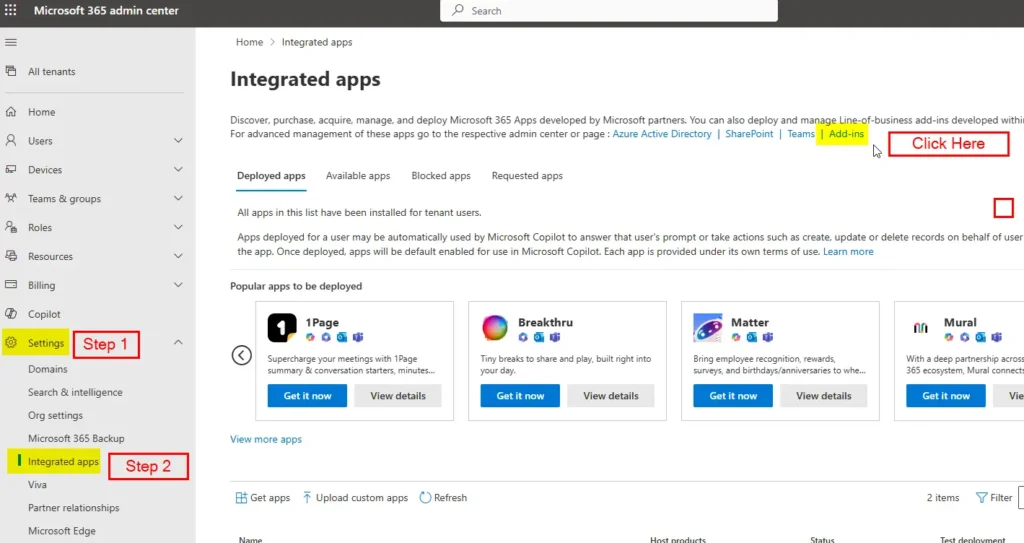This screenshot has width=1024, height=543.
Task: Click the Home house icon in sidebar
Action: coord(11,112)
